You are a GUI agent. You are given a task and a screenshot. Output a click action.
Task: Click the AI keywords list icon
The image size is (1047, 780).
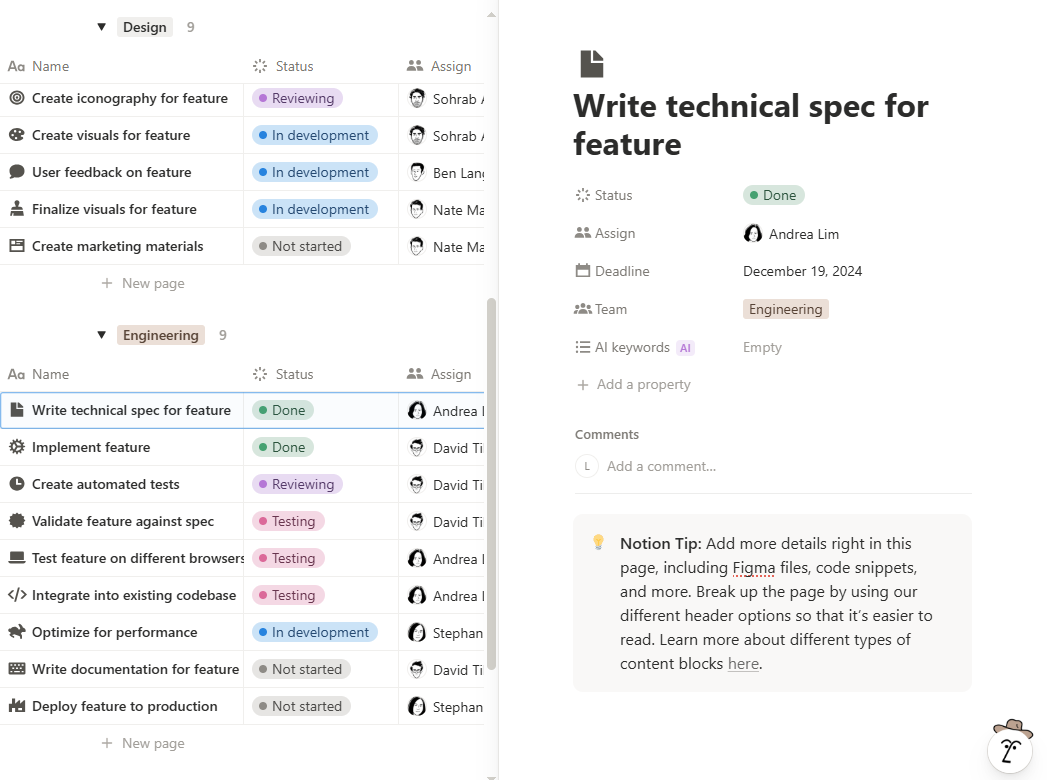(x=584, y=347)
